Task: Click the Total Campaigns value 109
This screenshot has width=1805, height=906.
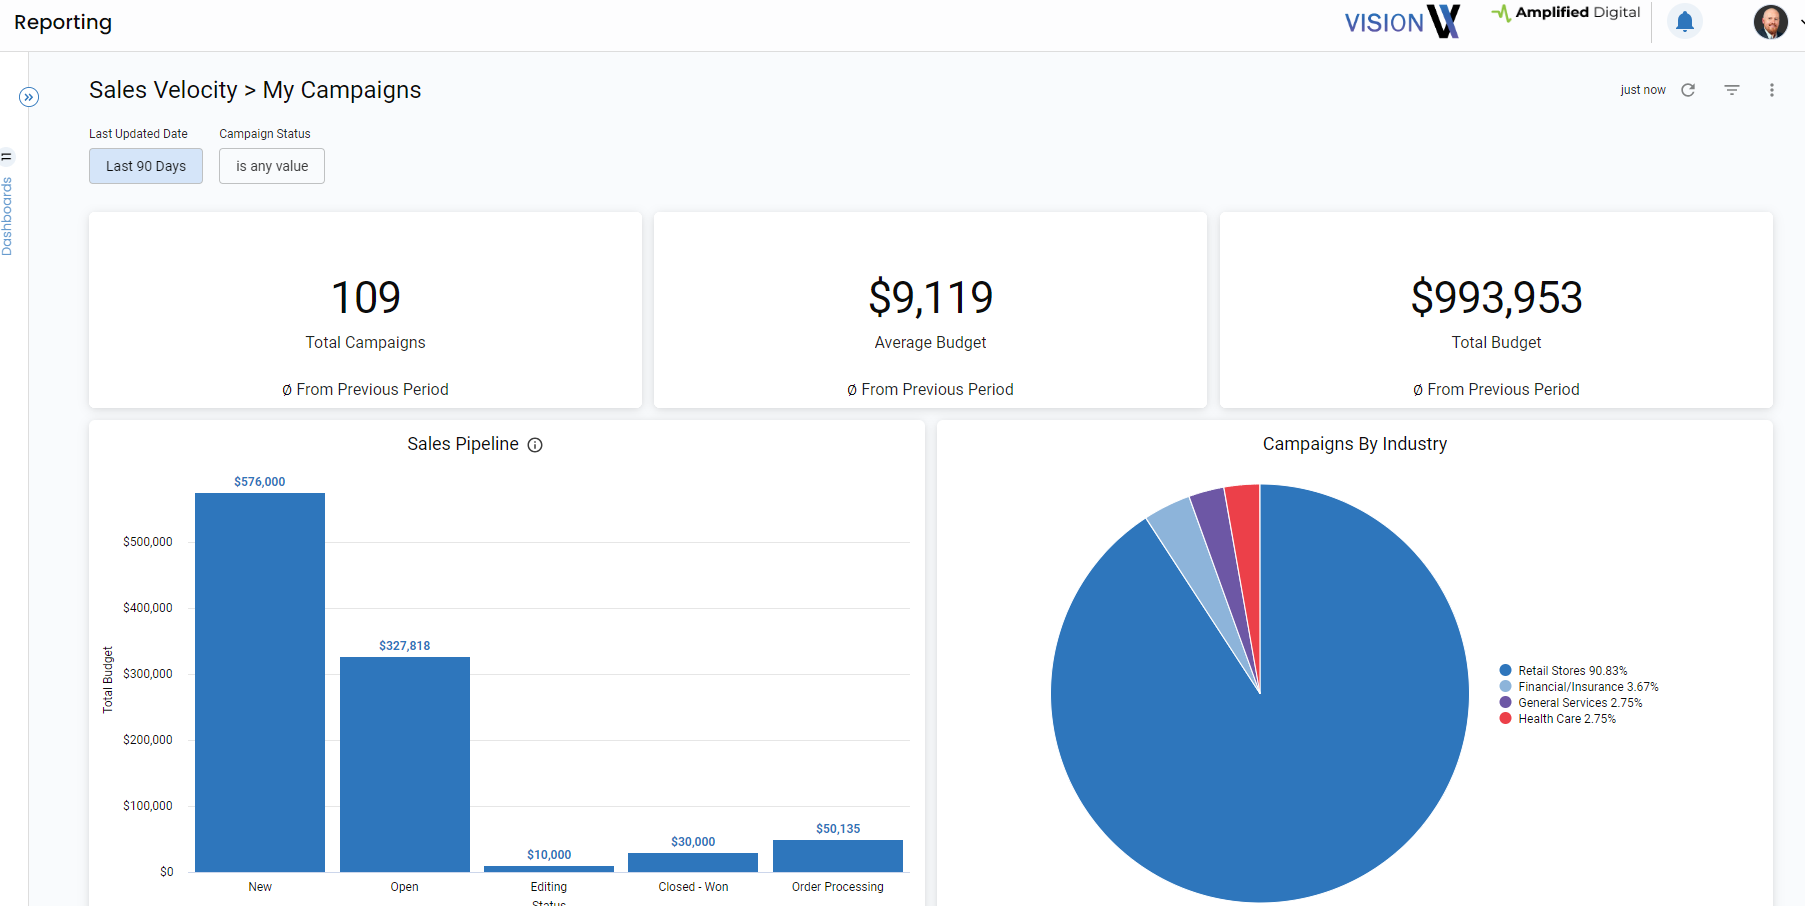Action: point(366,298)
